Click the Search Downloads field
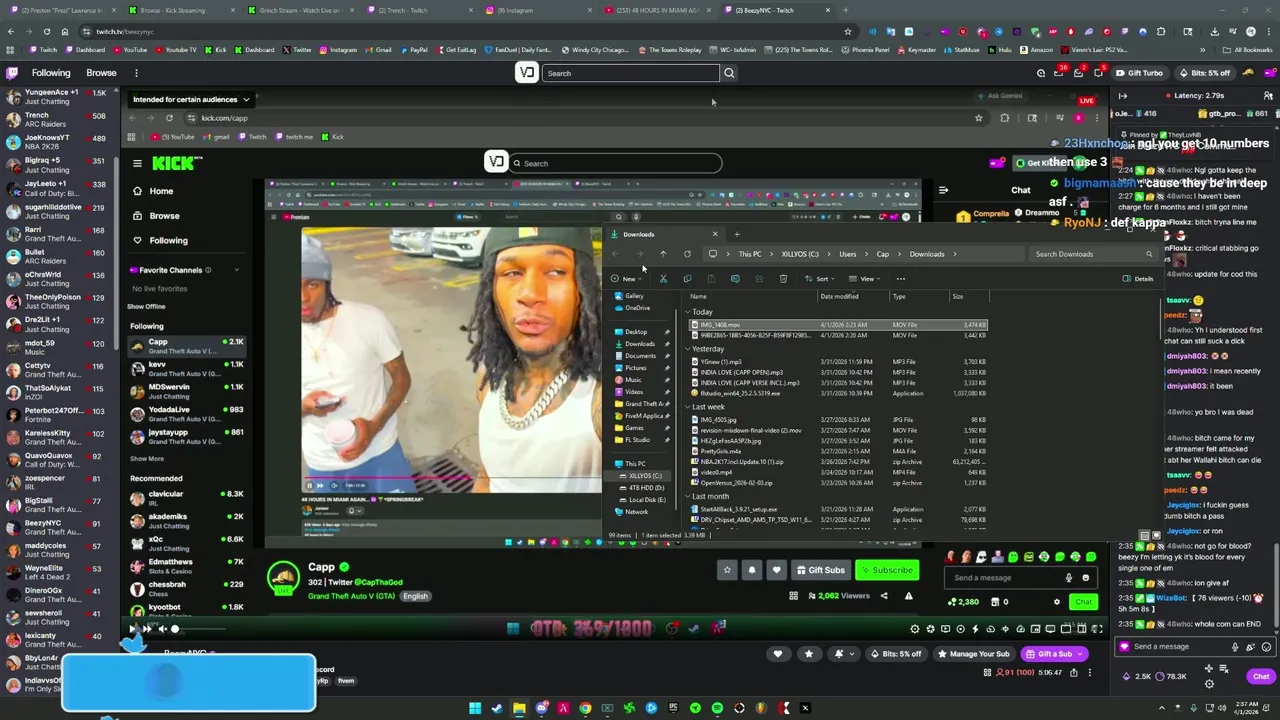The image size is (1280, 720). tap(1092, 254)
